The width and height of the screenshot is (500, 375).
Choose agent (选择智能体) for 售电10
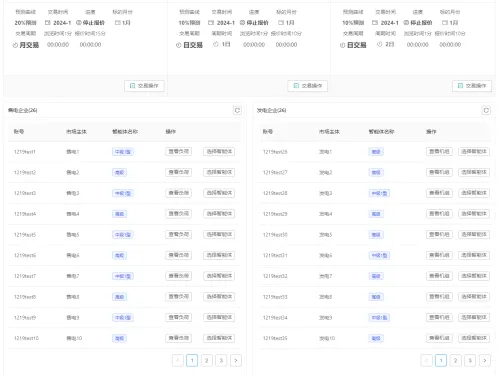[x=219, y=338]
